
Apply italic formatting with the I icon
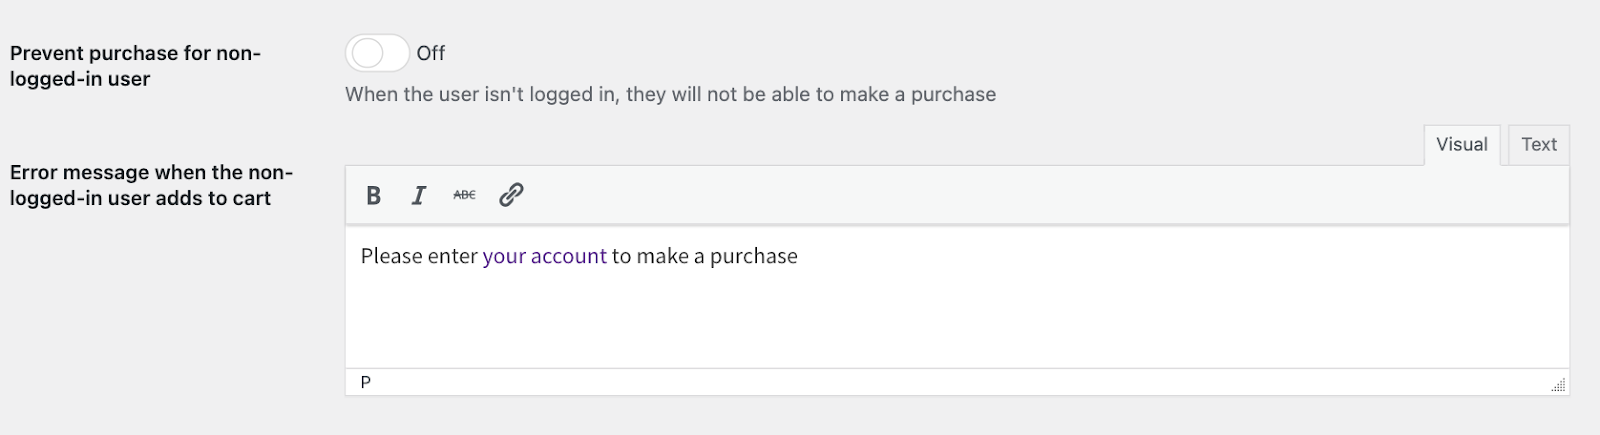419,195
